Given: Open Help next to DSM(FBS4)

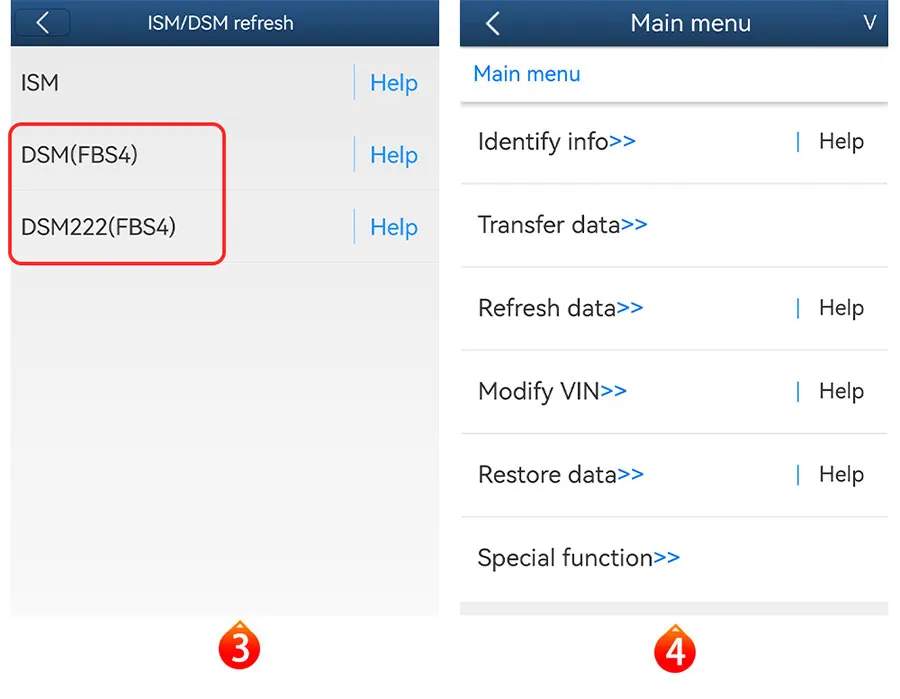Looking at the screenshot, I should click(x=393, y=155).
